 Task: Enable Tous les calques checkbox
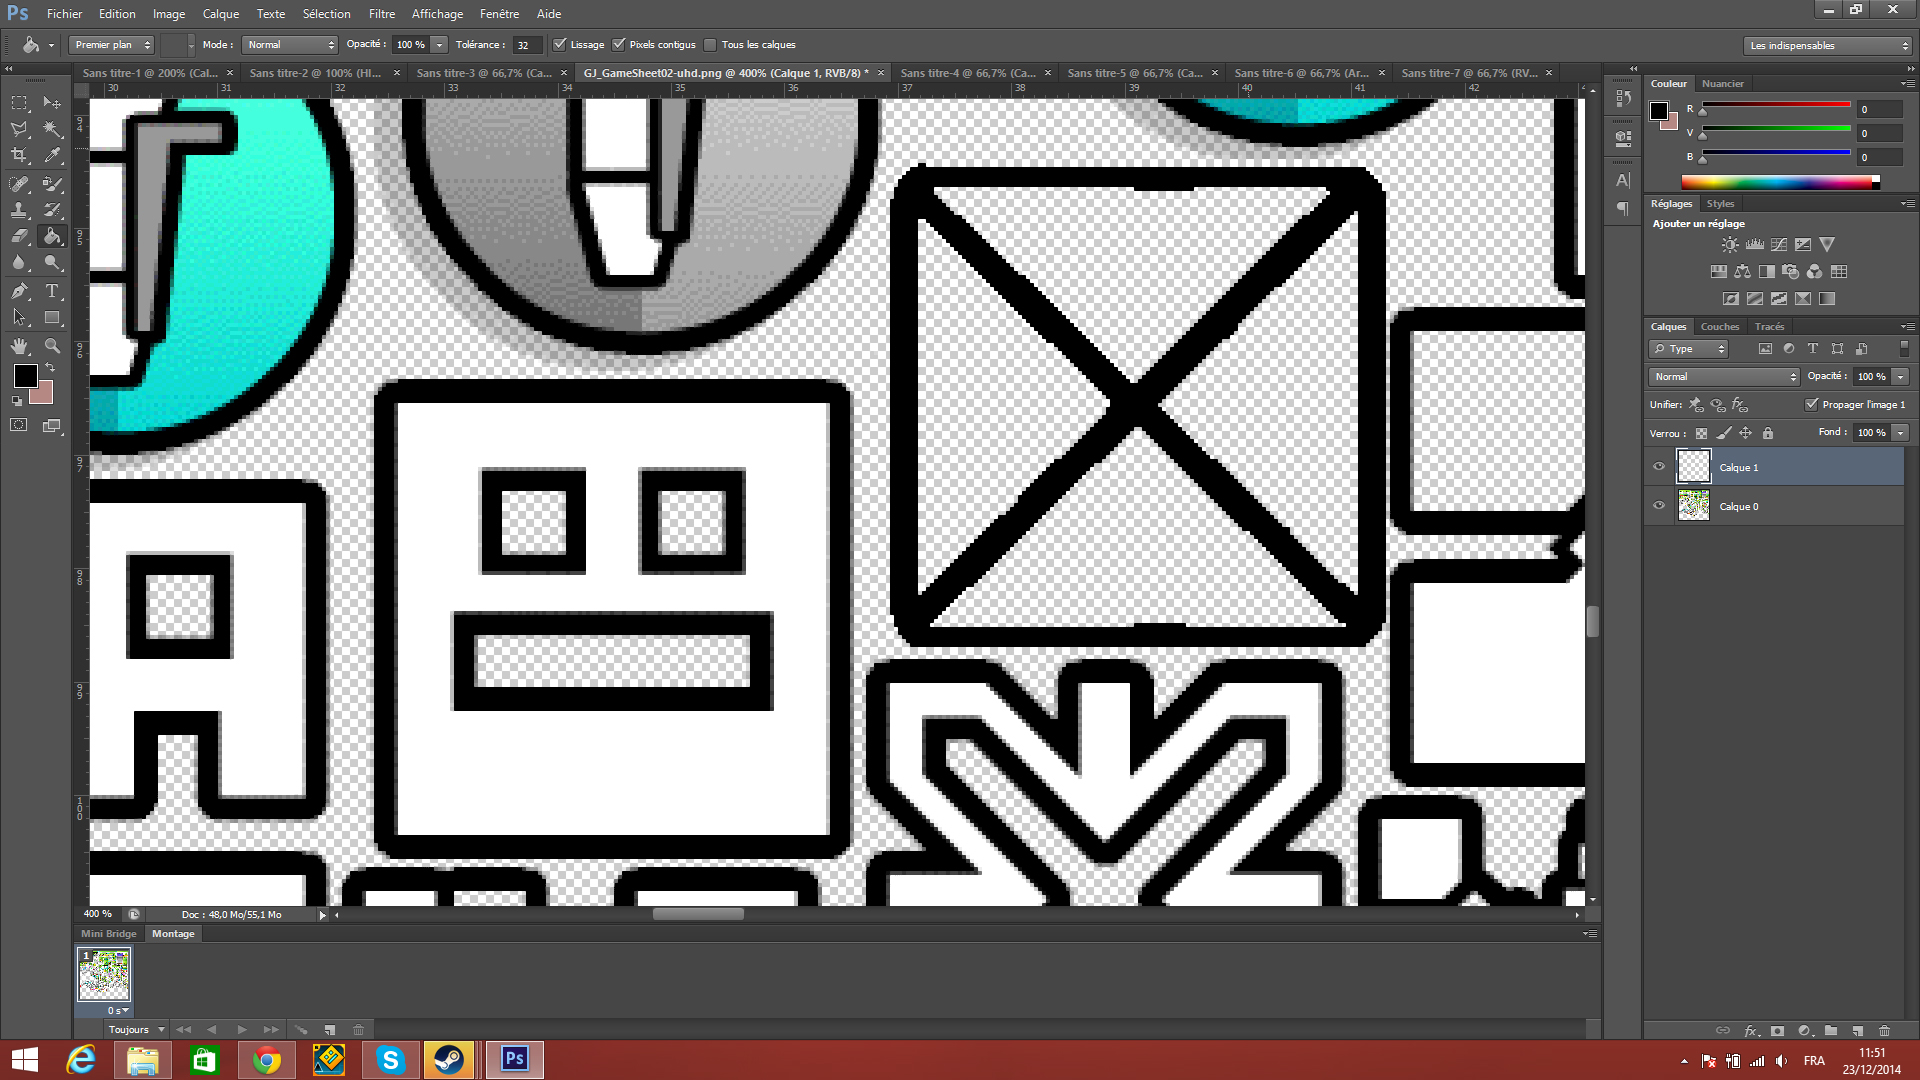pos(710,44)
